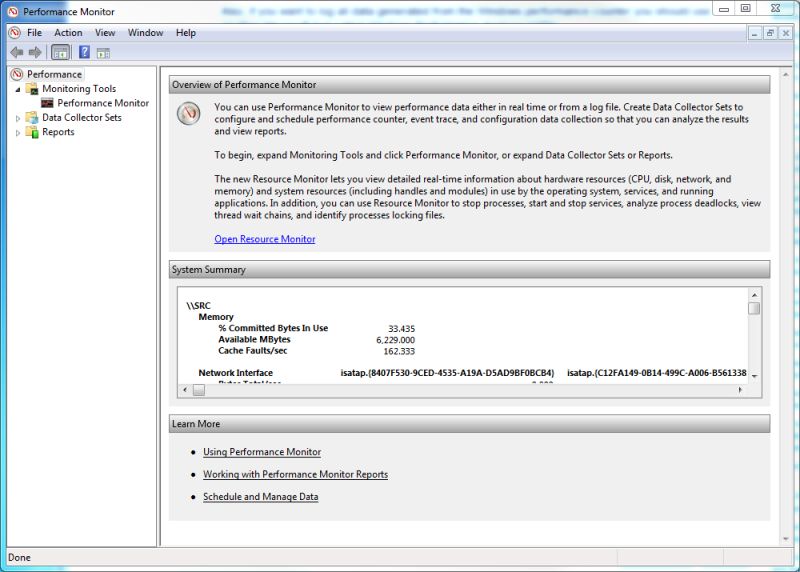Close the inner MMC child window
This screenshot has height=572, width=800.
786,34
